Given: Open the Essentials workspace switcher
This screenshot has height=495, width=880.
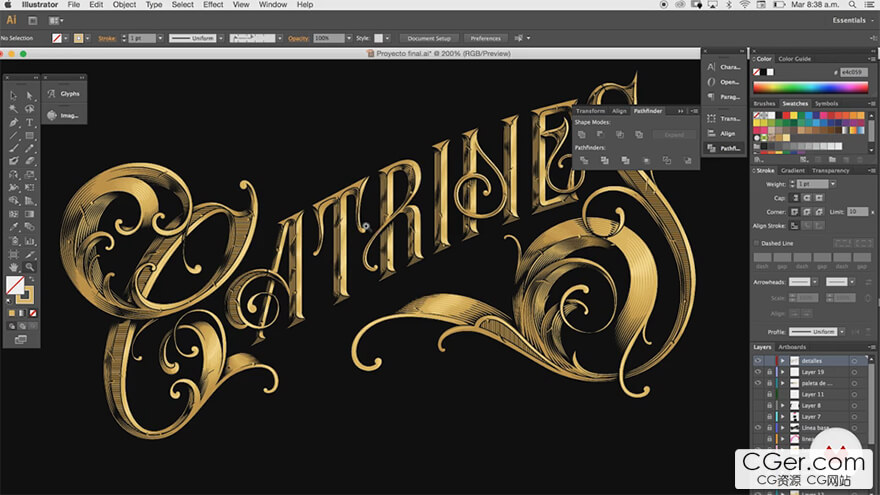Looking at the screenshot, I should [x=853, y=20].
